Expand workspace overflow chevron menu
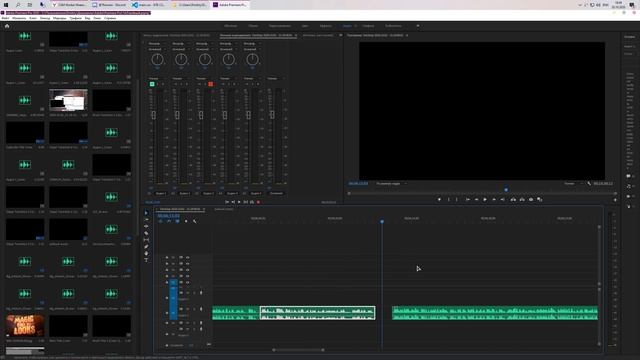The image size is (640, 360). click(x=418, y=26)
